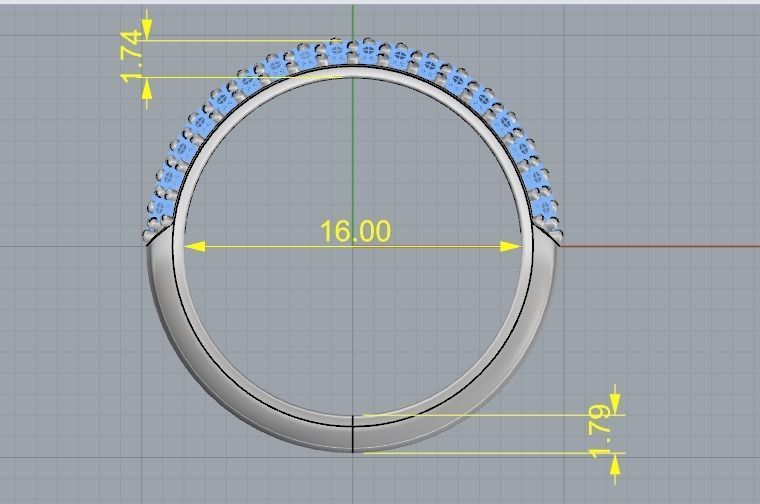Select the 1.79 bottom thickness dimension text
The height and width of the screenshot is (504, 760).
pos(600,431)
